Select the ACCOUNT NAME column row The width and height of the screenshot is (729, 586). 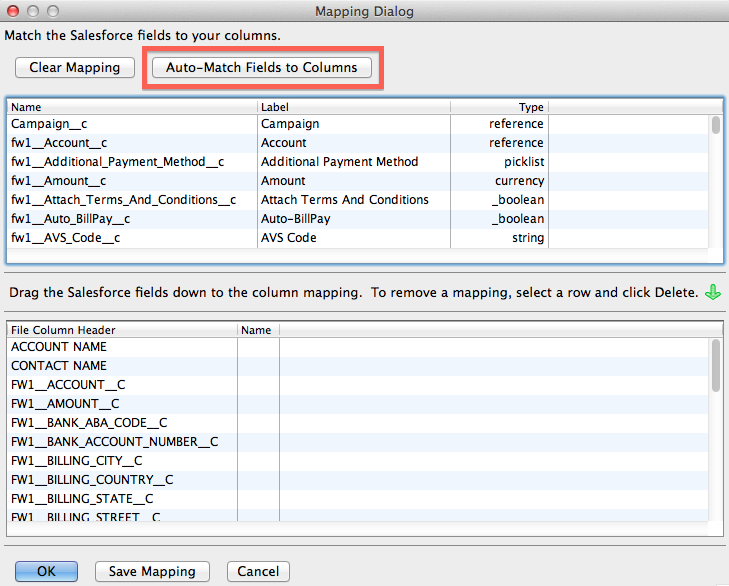pyautogui.click(x=358, y=347)
